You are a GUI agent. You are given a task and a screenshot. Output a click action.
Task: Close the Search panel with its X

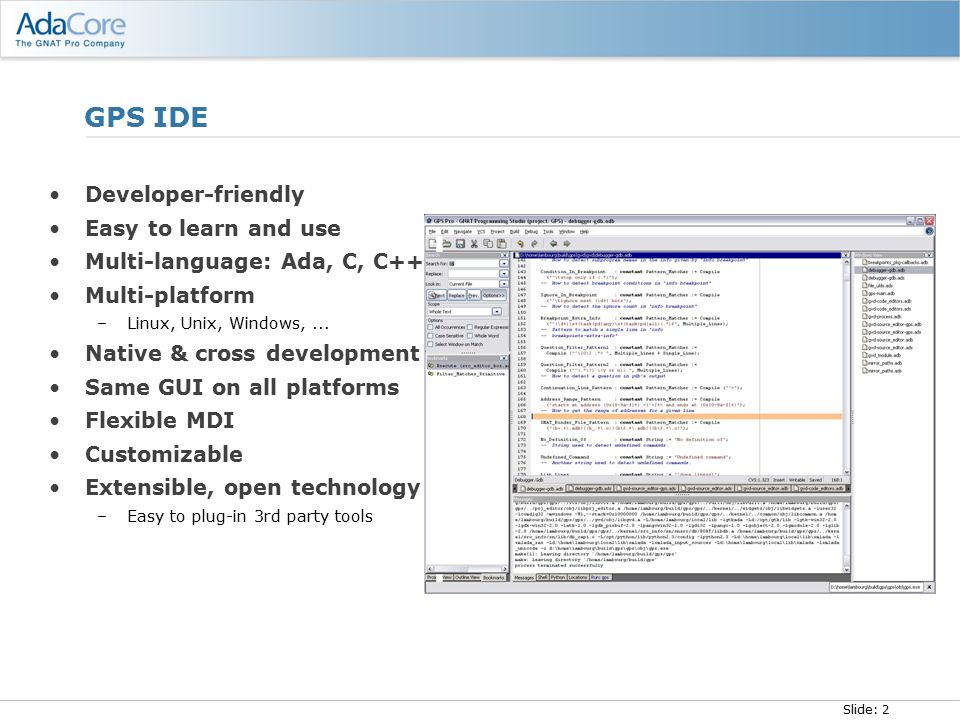[504, 255]
